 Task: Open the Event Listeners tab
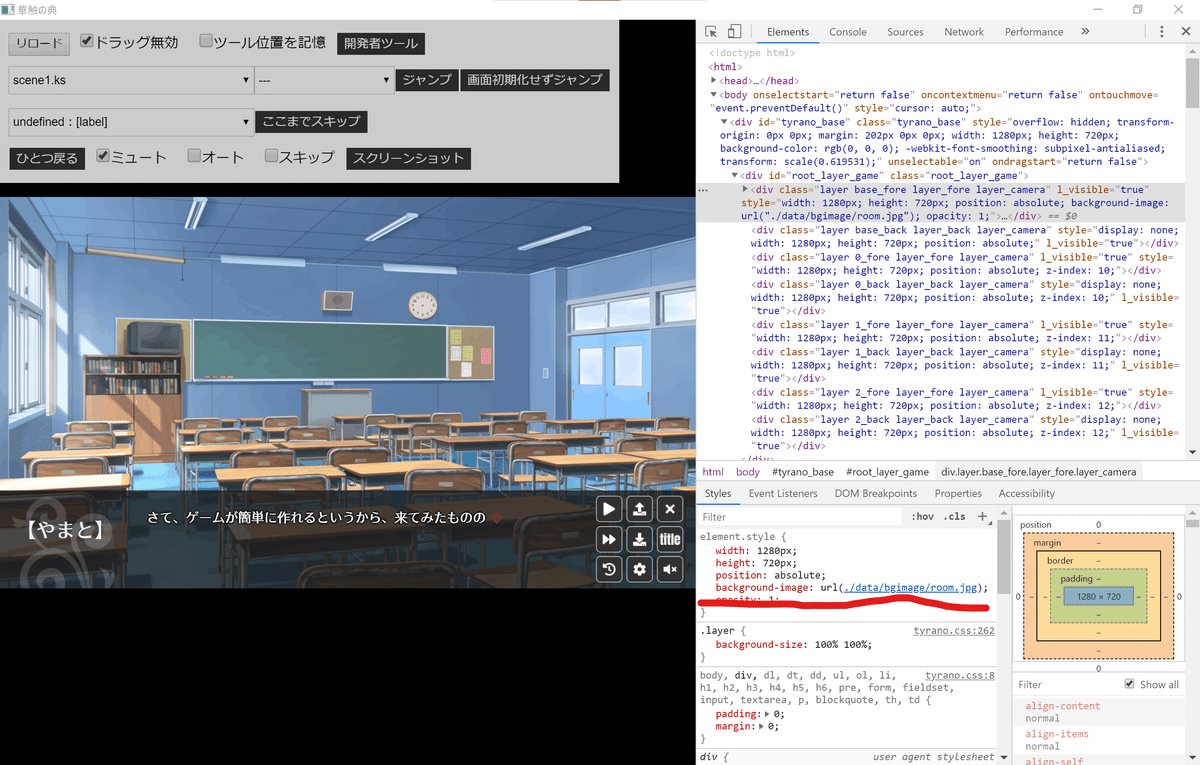(x=783, y=493)
